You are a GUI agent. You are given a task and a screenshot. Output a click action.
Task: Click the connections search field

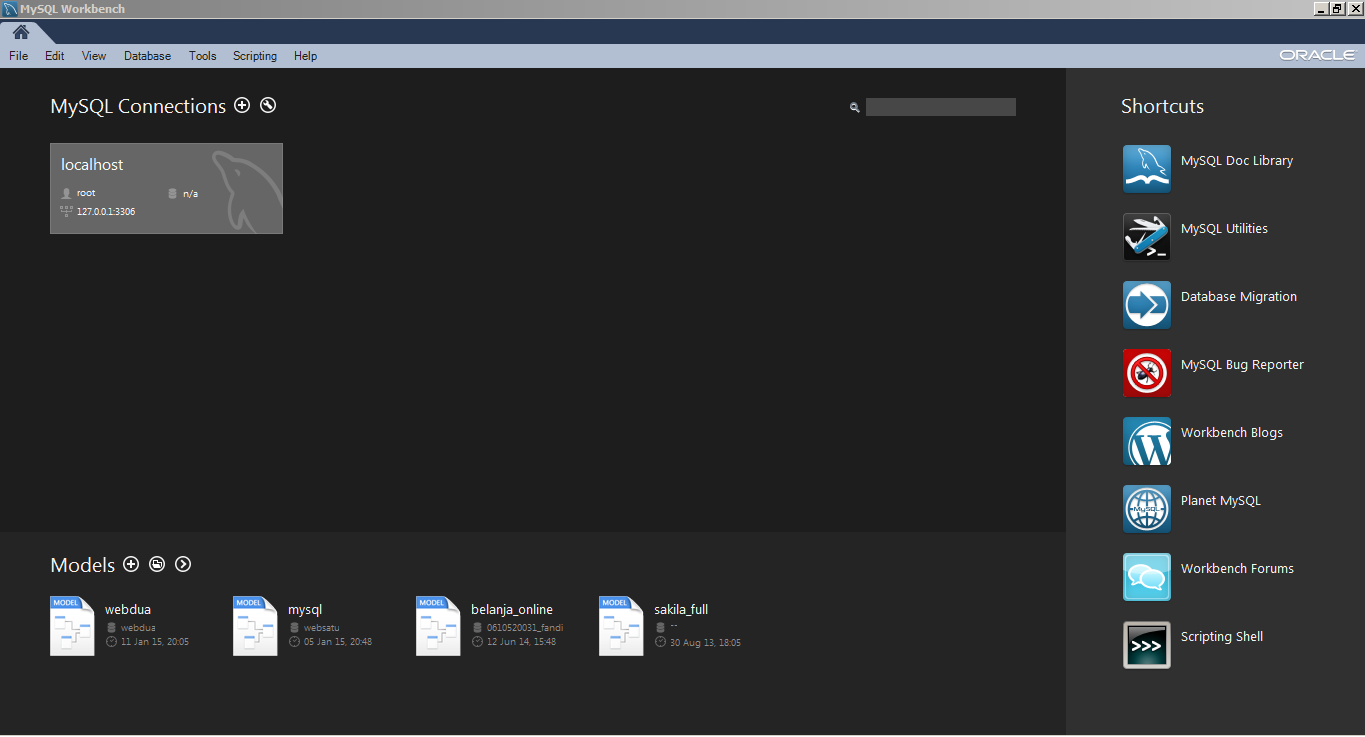[940, 107]
